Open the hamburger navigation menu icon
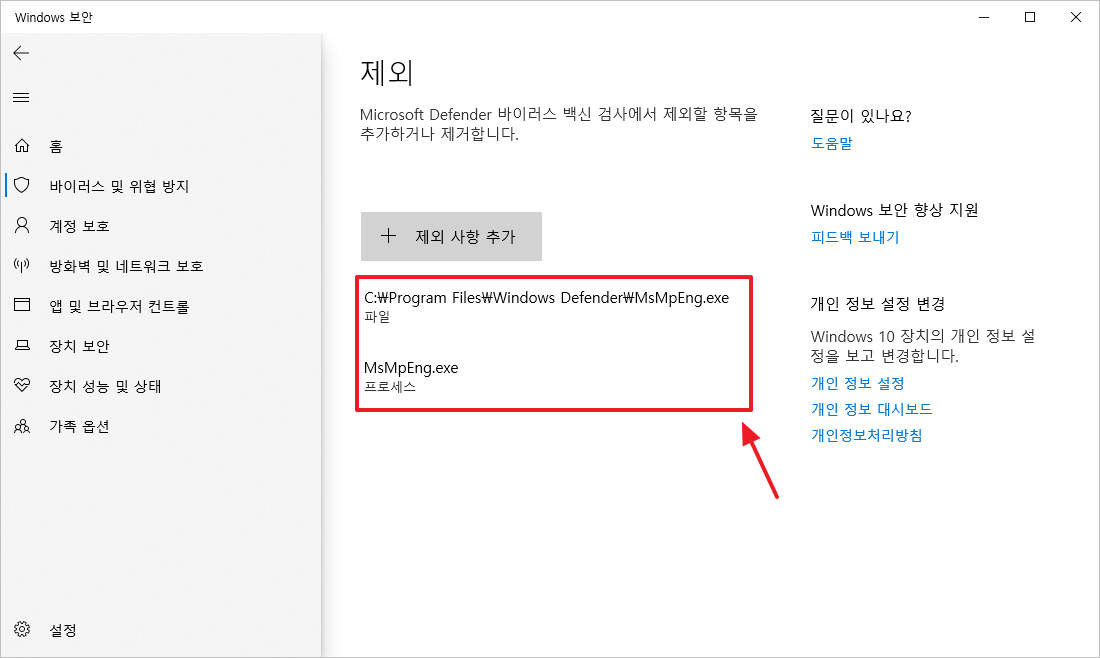This screenshot has height=658, width=1100. click(21, 97)
